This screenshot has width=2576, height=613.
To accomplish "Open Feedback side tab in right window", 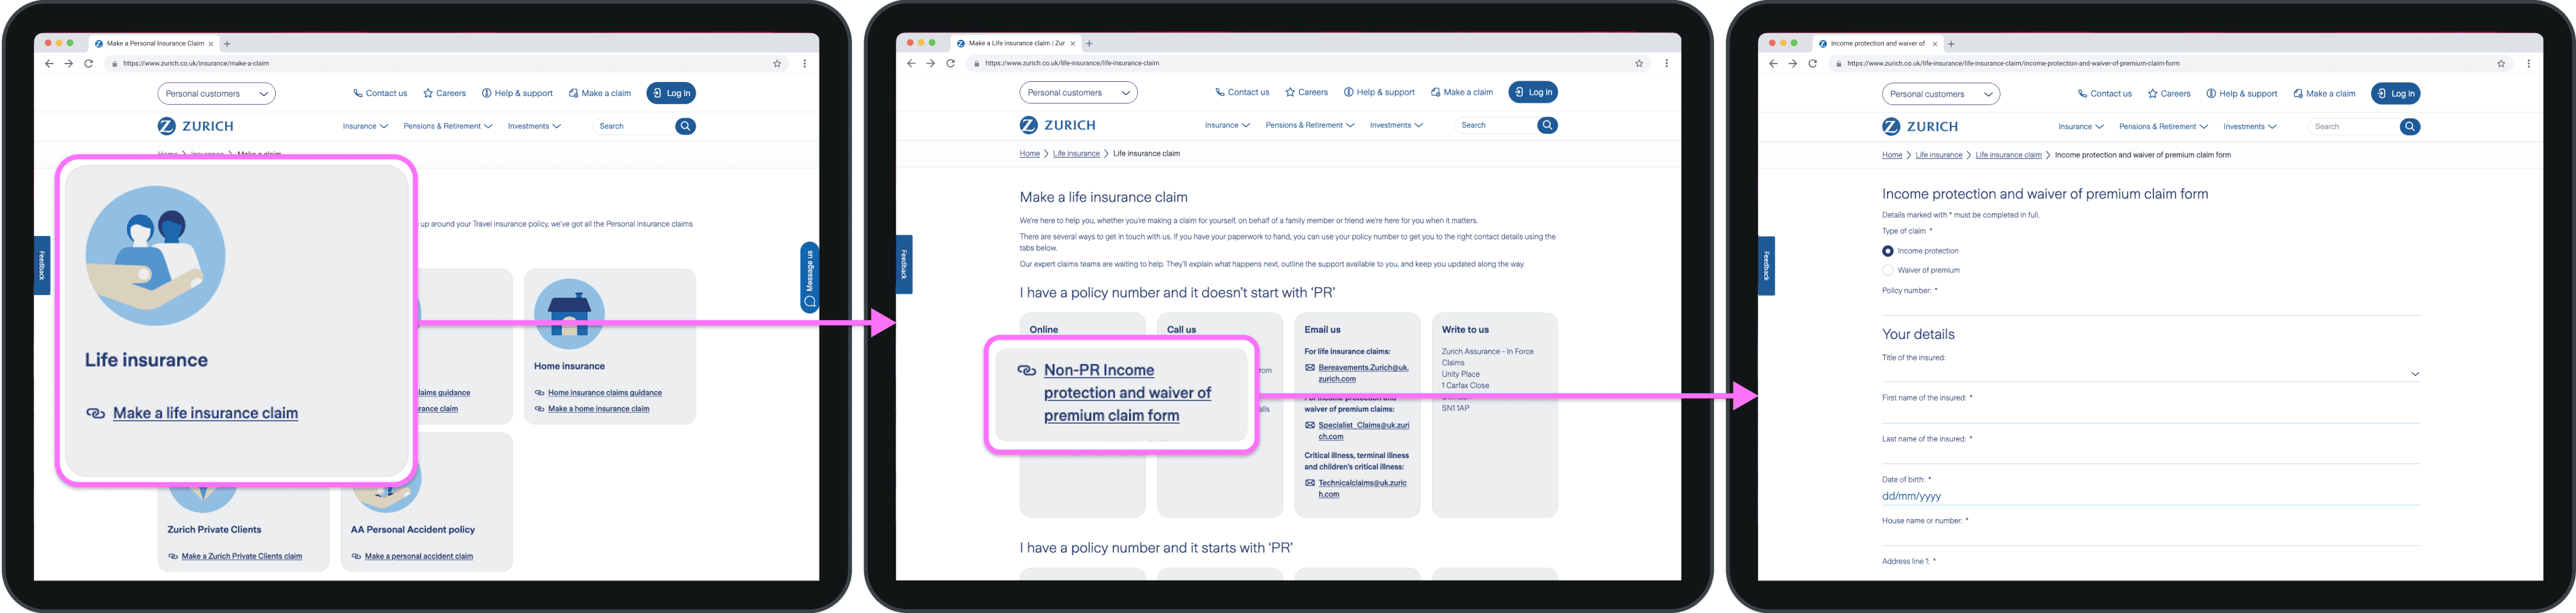I will (1766, 266).
